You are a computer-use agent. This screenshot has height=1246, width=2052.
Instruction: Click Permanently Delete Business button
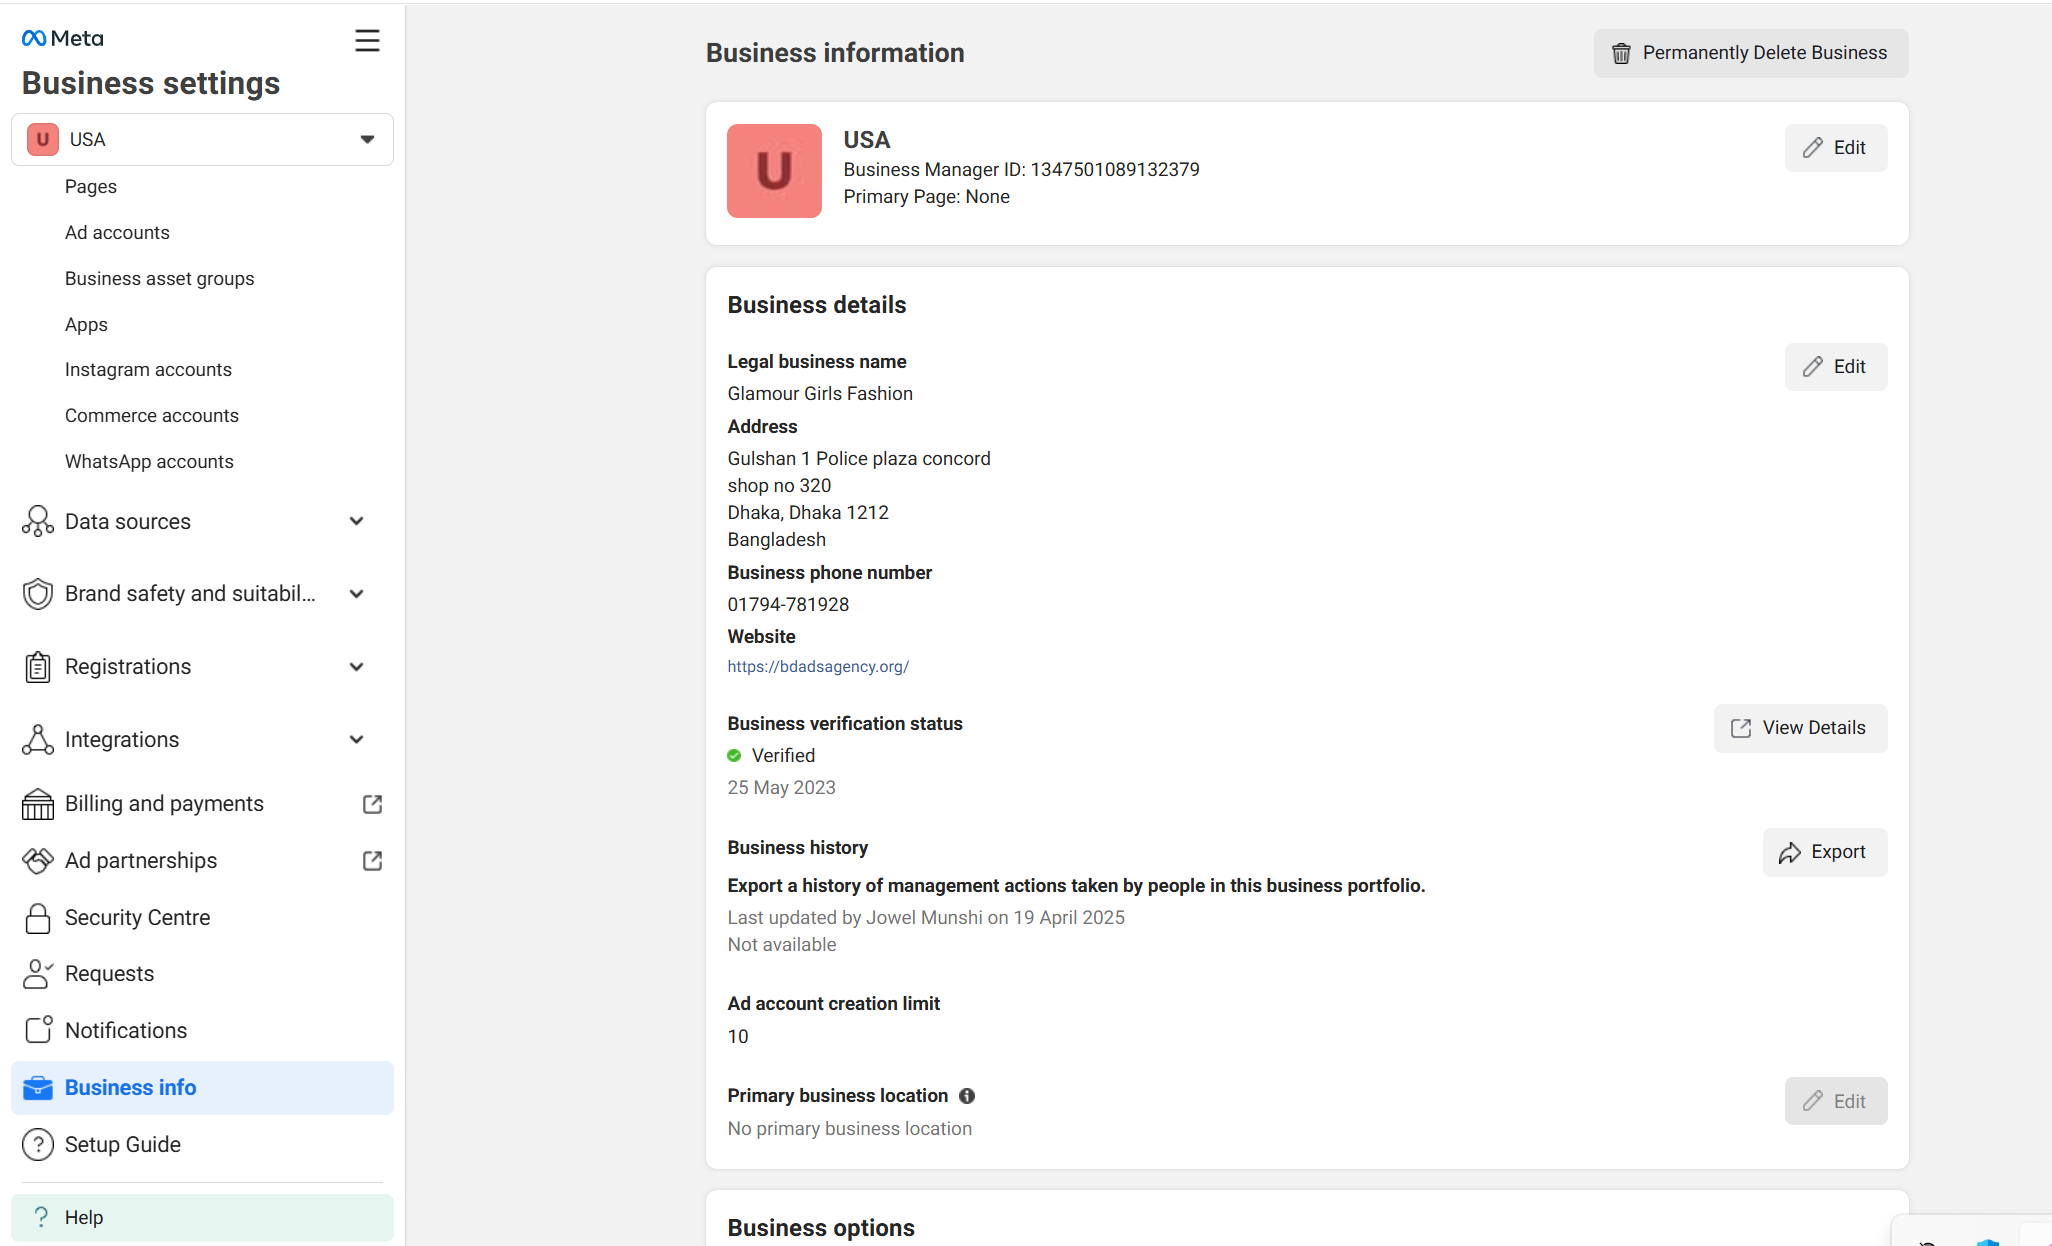1750,53
